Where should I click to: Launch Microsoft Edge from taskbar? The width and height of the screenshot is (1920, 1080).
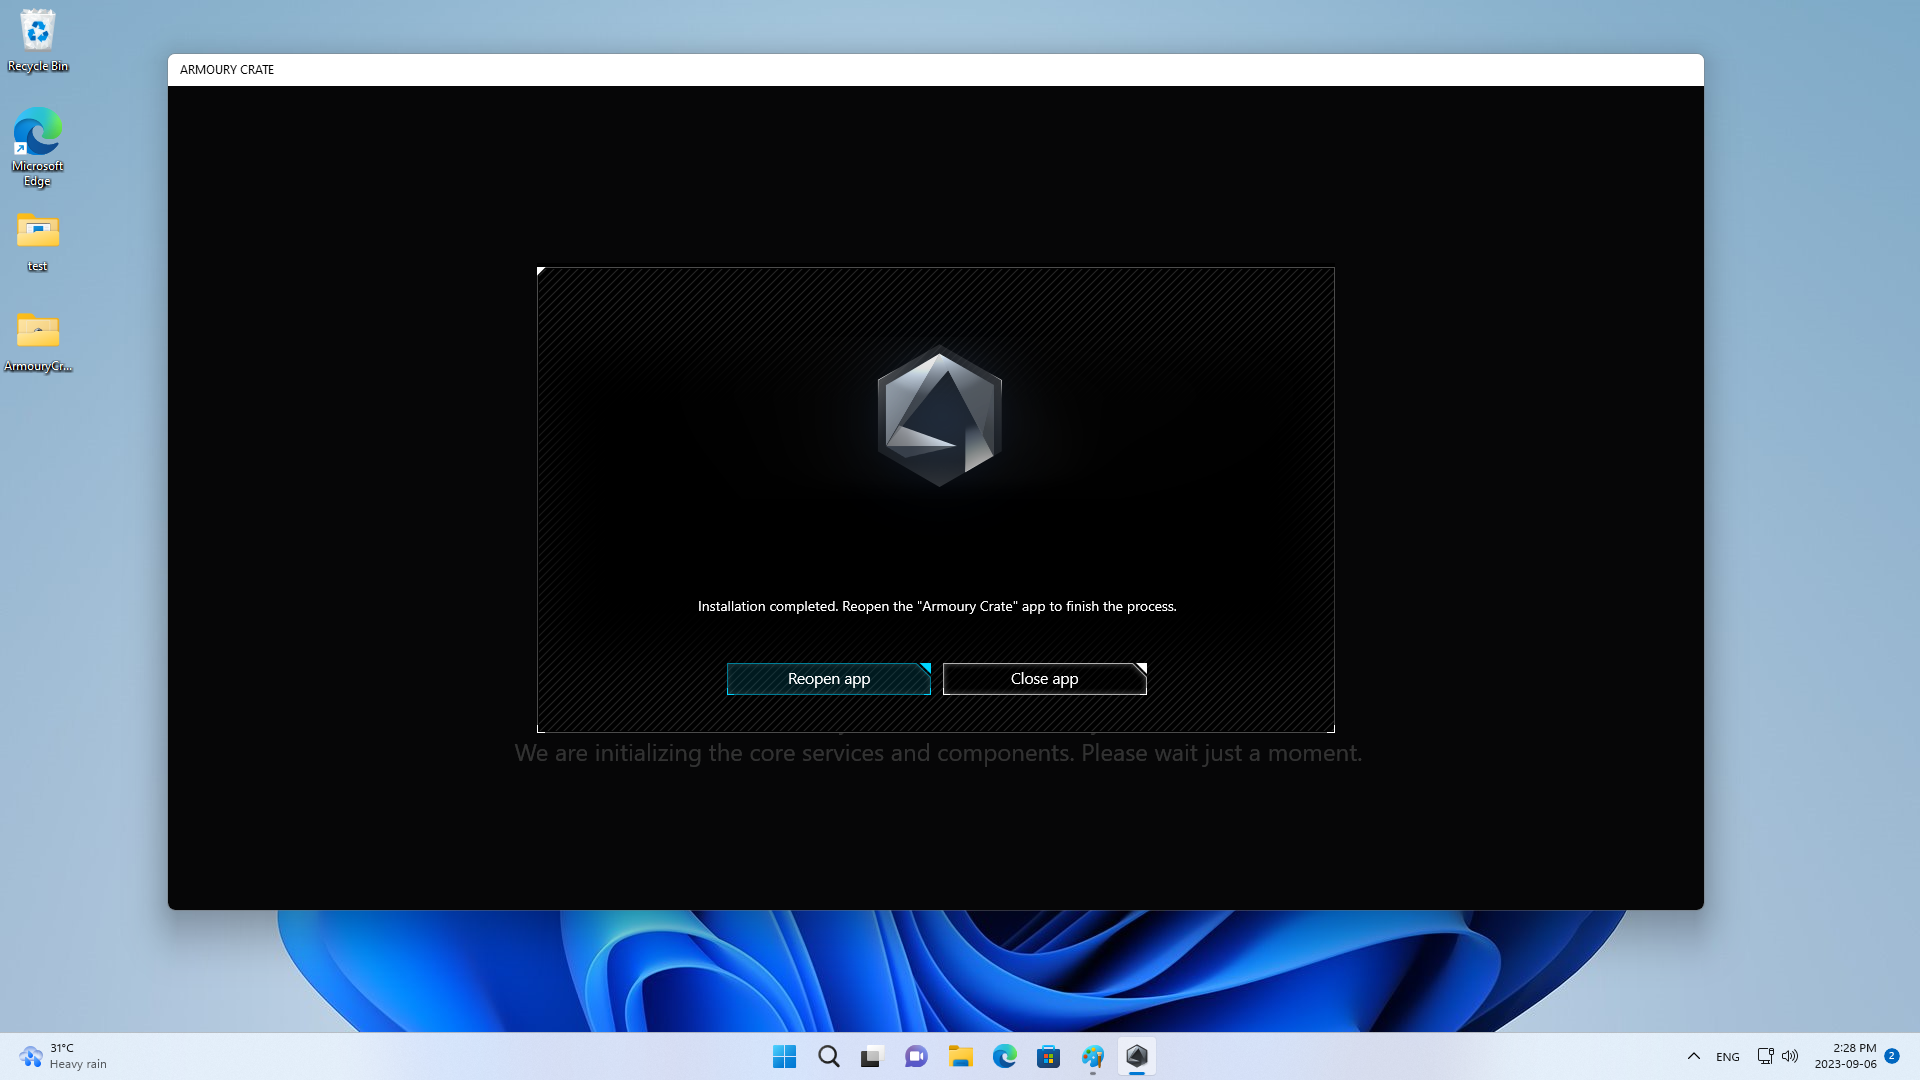point(1005,1056)
